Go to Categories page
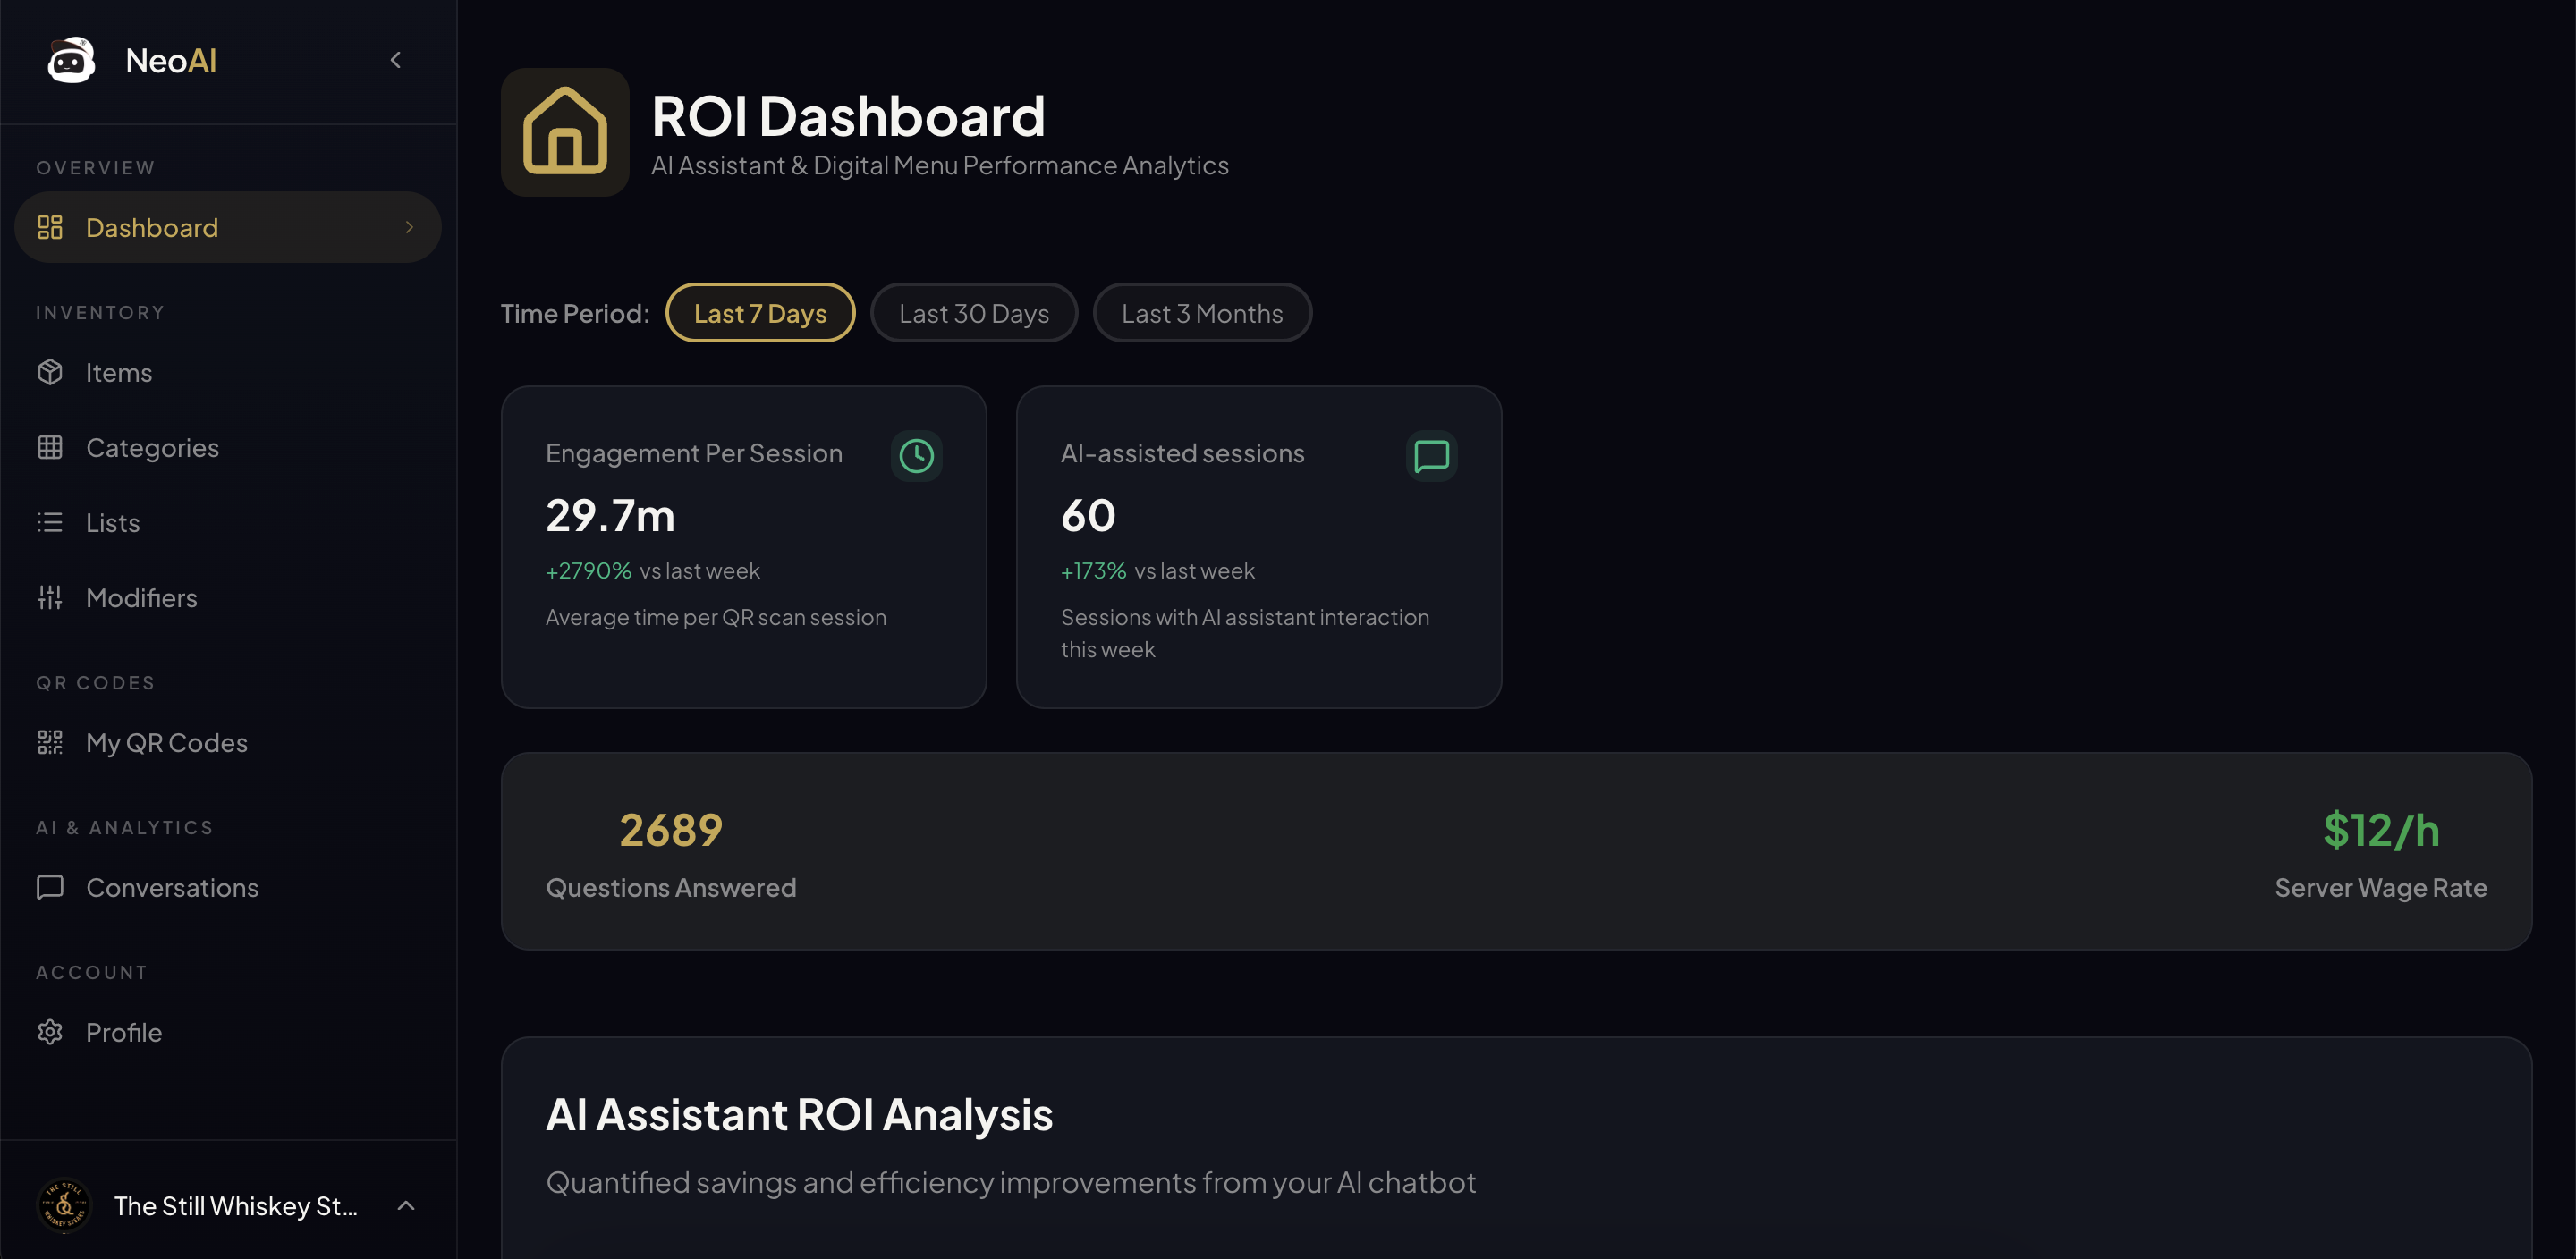 click(x=228, y=447)
